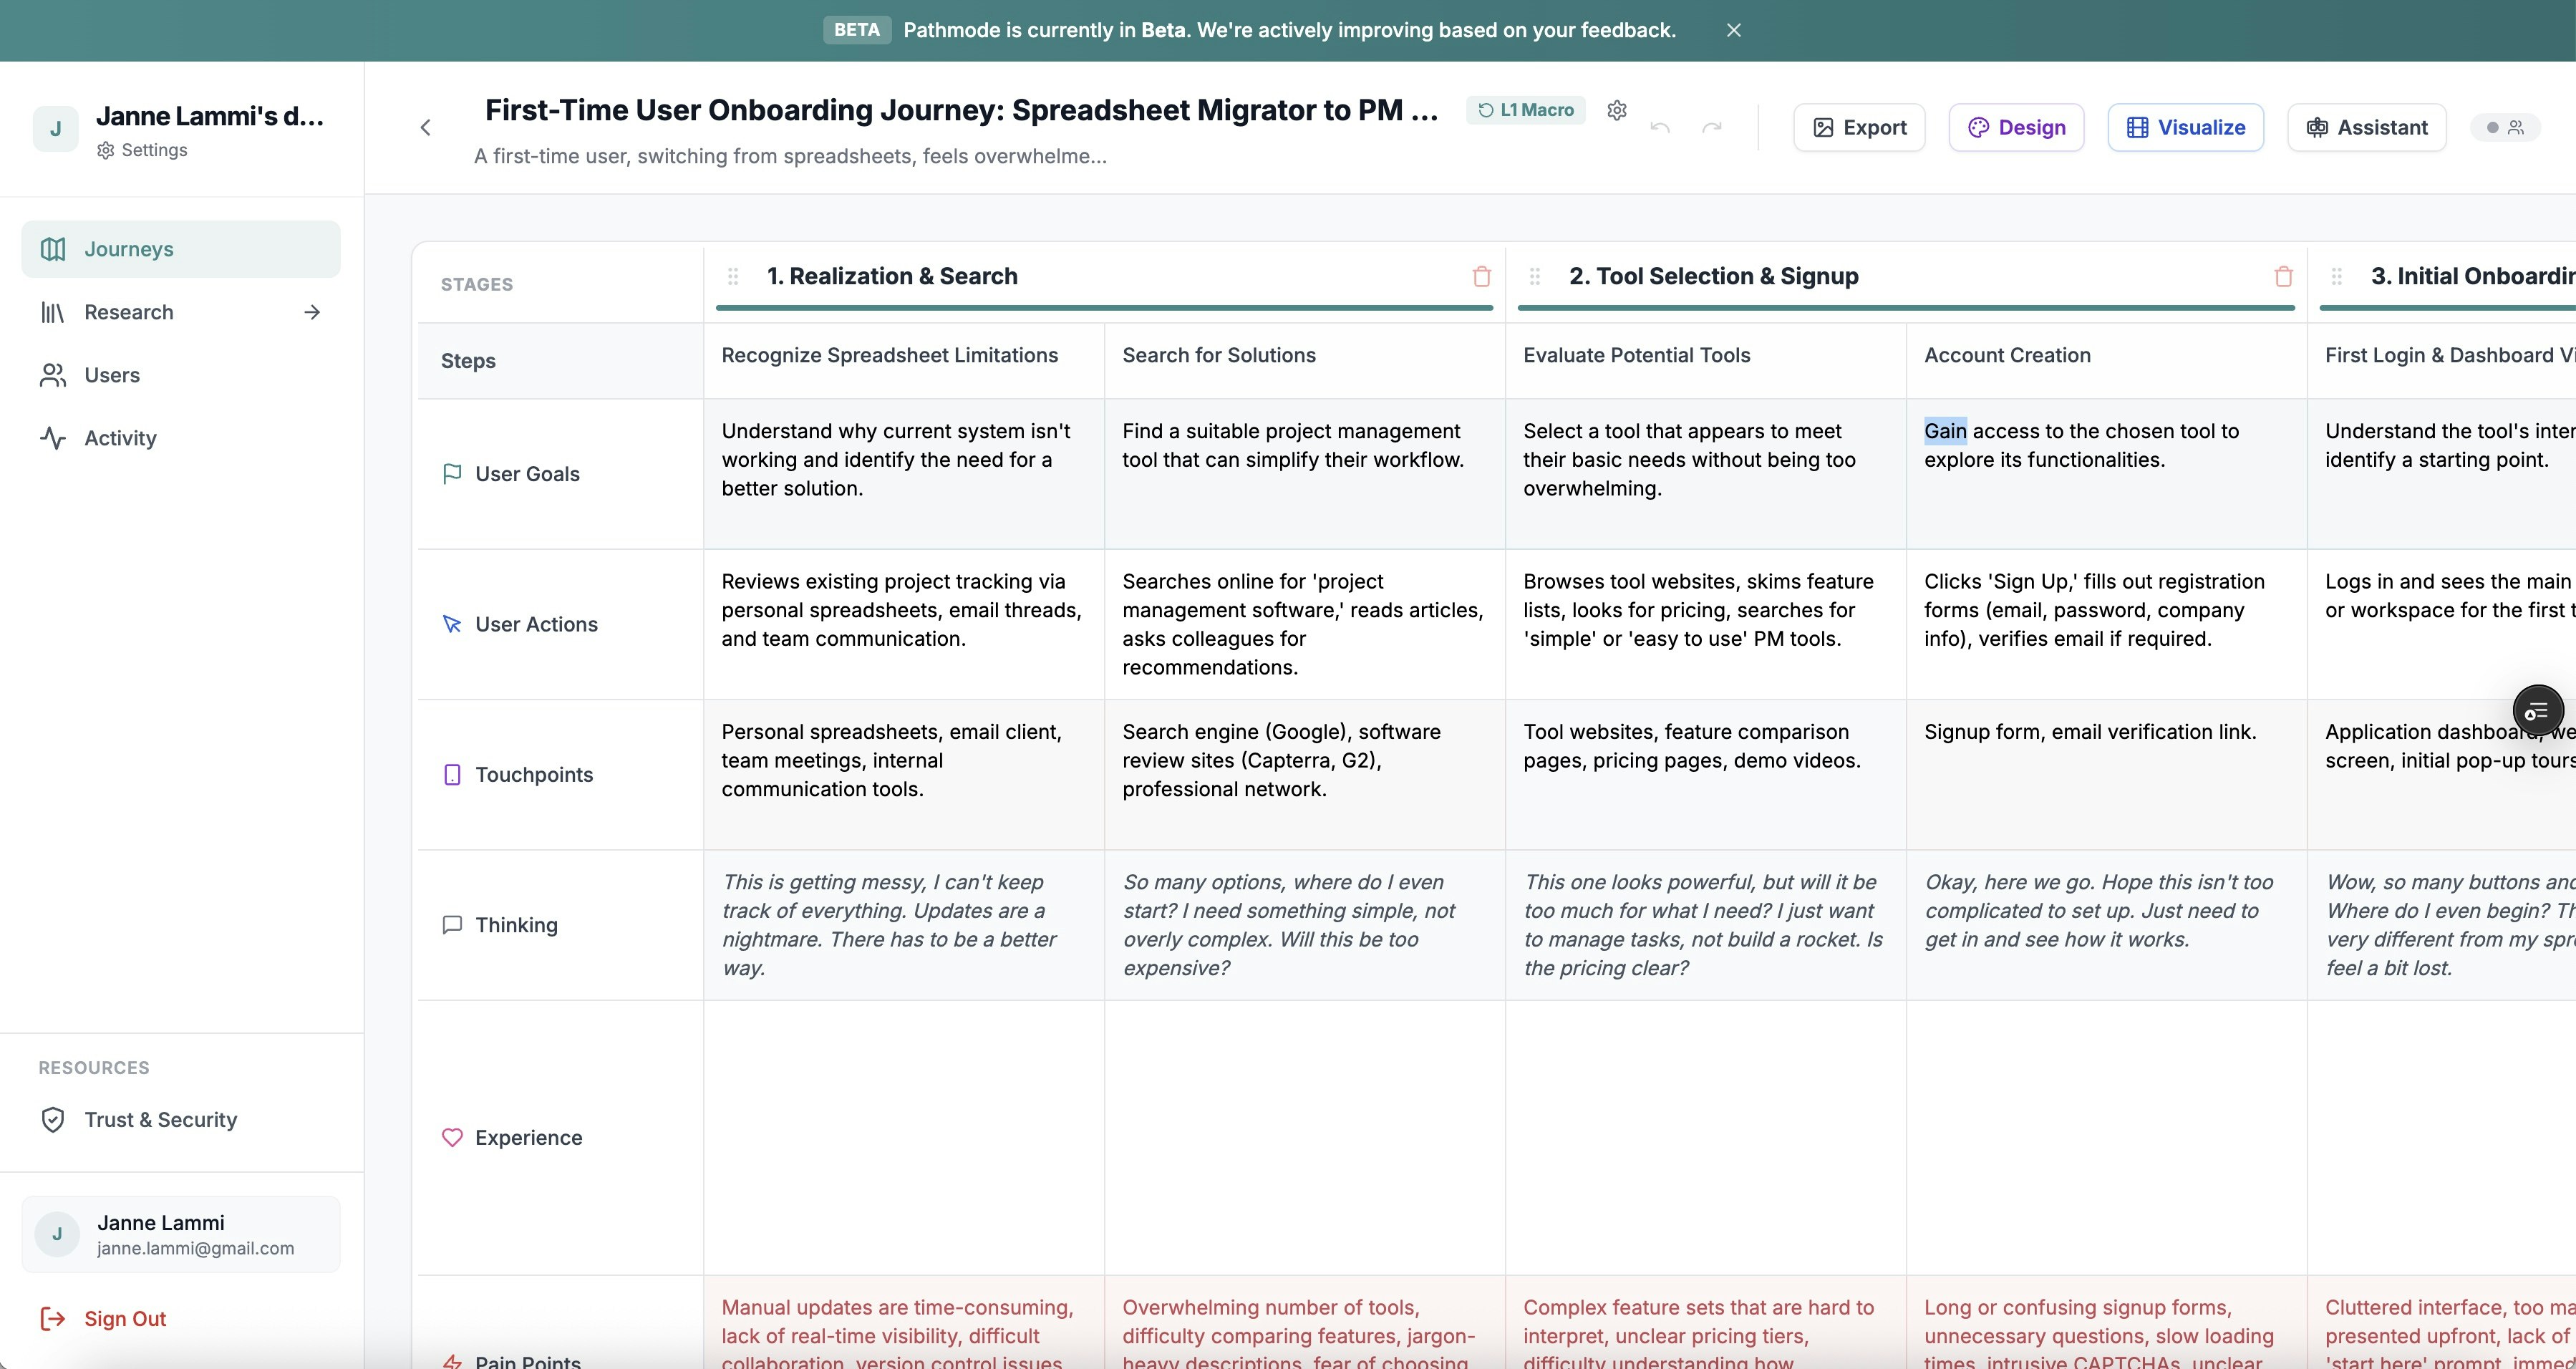This screenshot has width=2576, height=1369.
Task: Click the redo arrow icon
Action: click(1712, 127)
